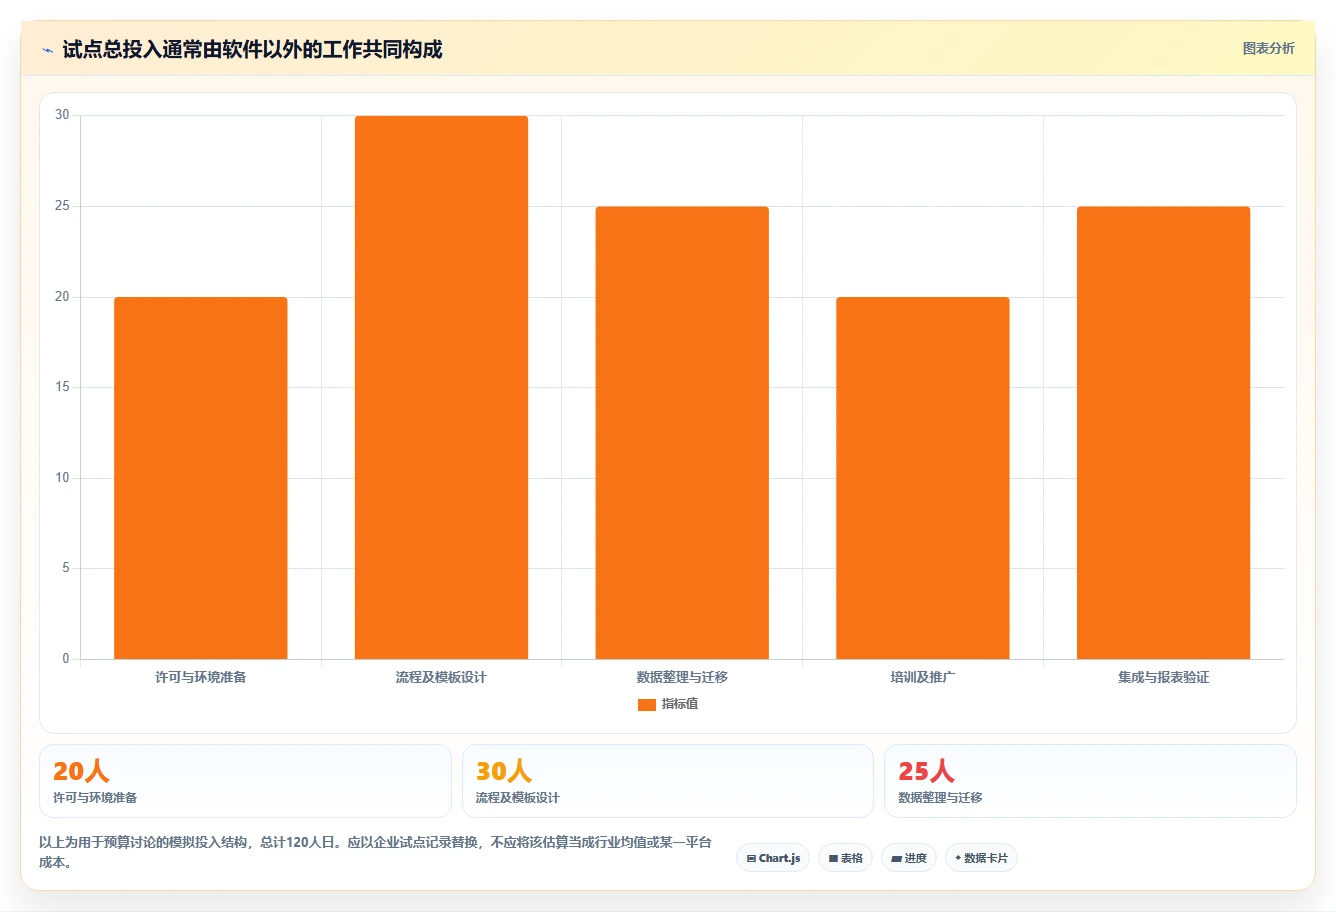Click the 指标值 legend label
Screen dimensions: 1336x912
coord(680,704)
